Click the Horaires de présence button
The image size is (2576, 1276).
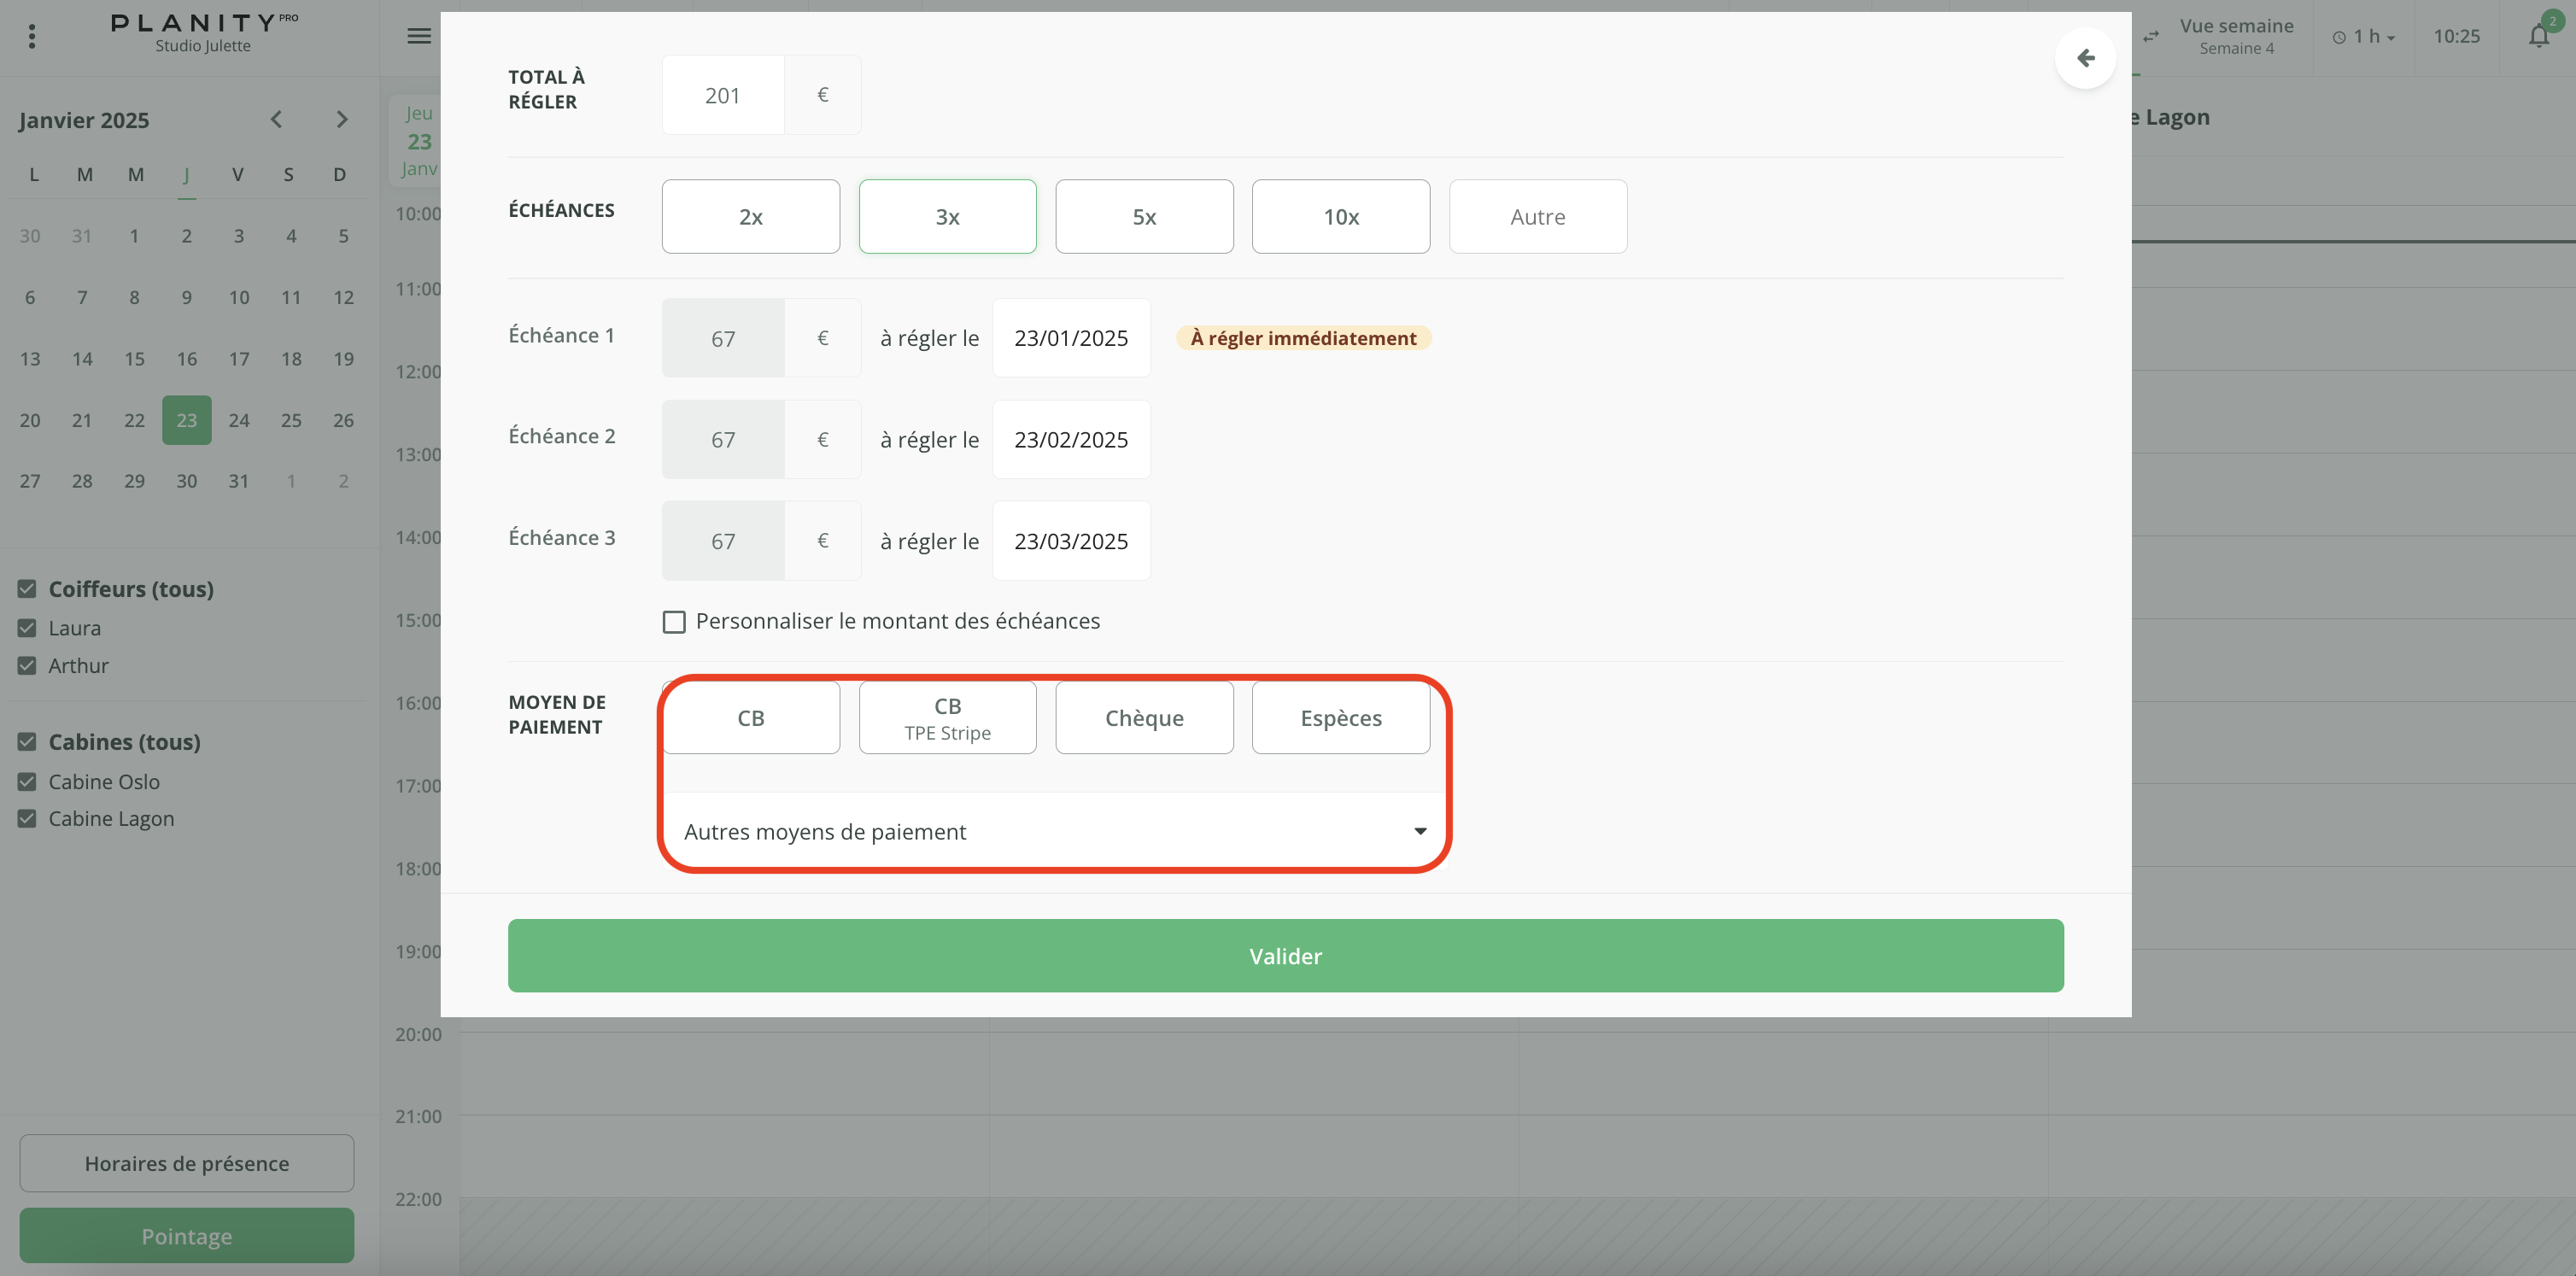(x=187, y=1163)
